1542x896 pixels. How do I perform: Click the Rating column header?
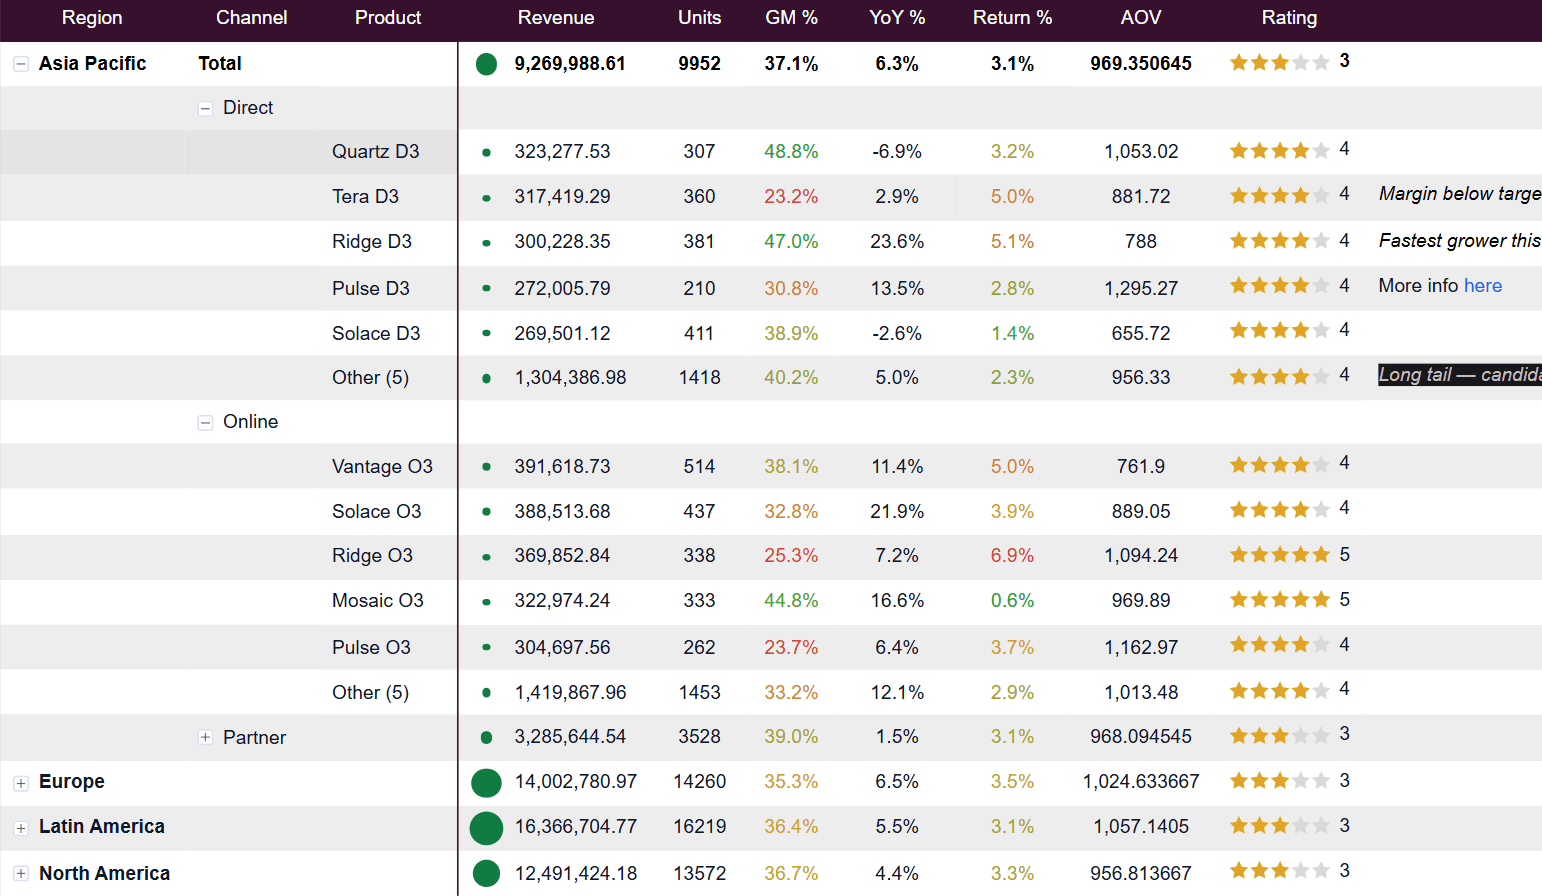pyautogui.click(x=1289, y=18)
